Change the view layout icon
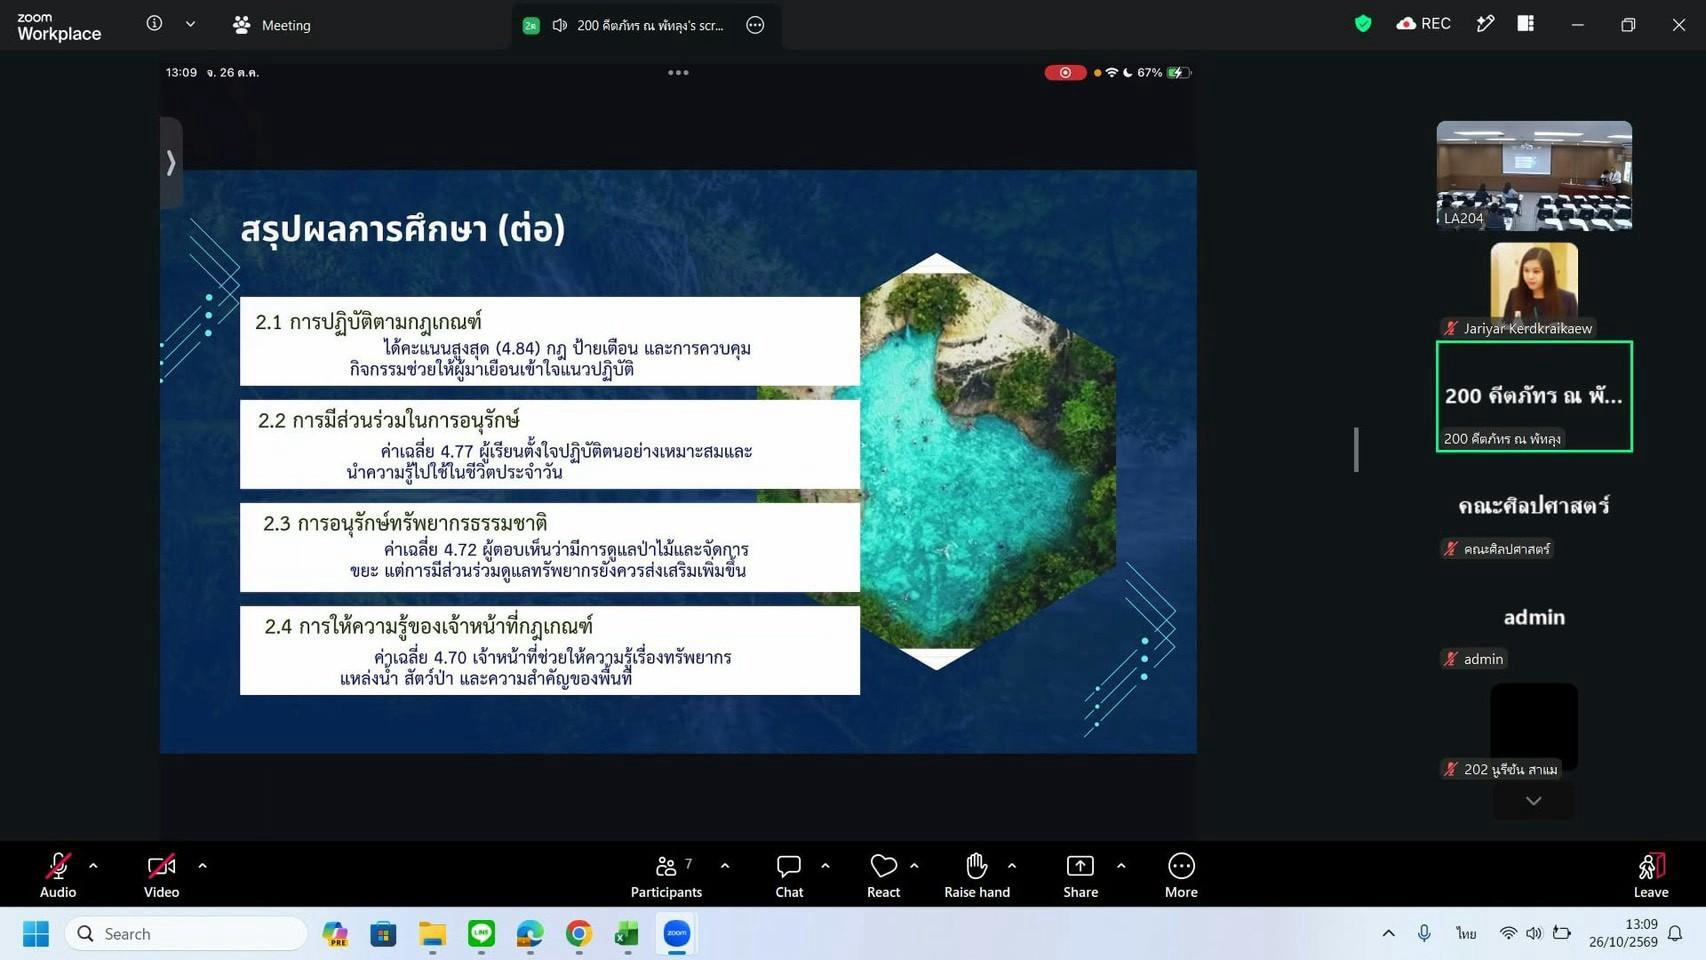The width and height of the screenshot is (1706, 960). pyautogui.click(x=1525, y=24)
